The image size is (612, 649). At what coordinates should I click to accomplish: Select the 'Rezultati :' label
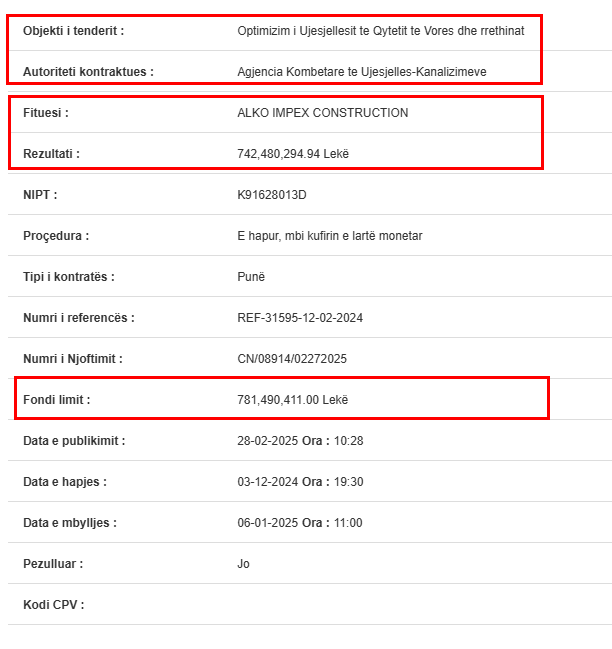pyautogui.click(x=51, y=154)
